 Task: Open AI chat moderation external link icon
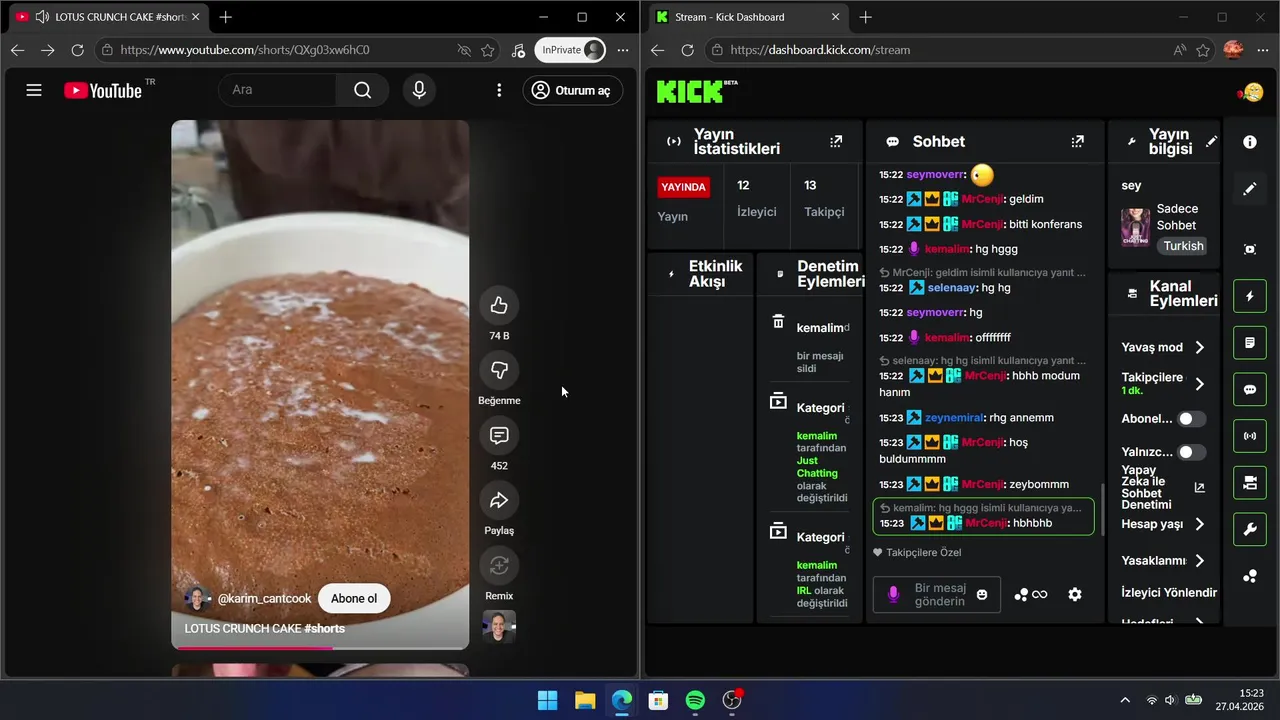[x=1200, y=488]
